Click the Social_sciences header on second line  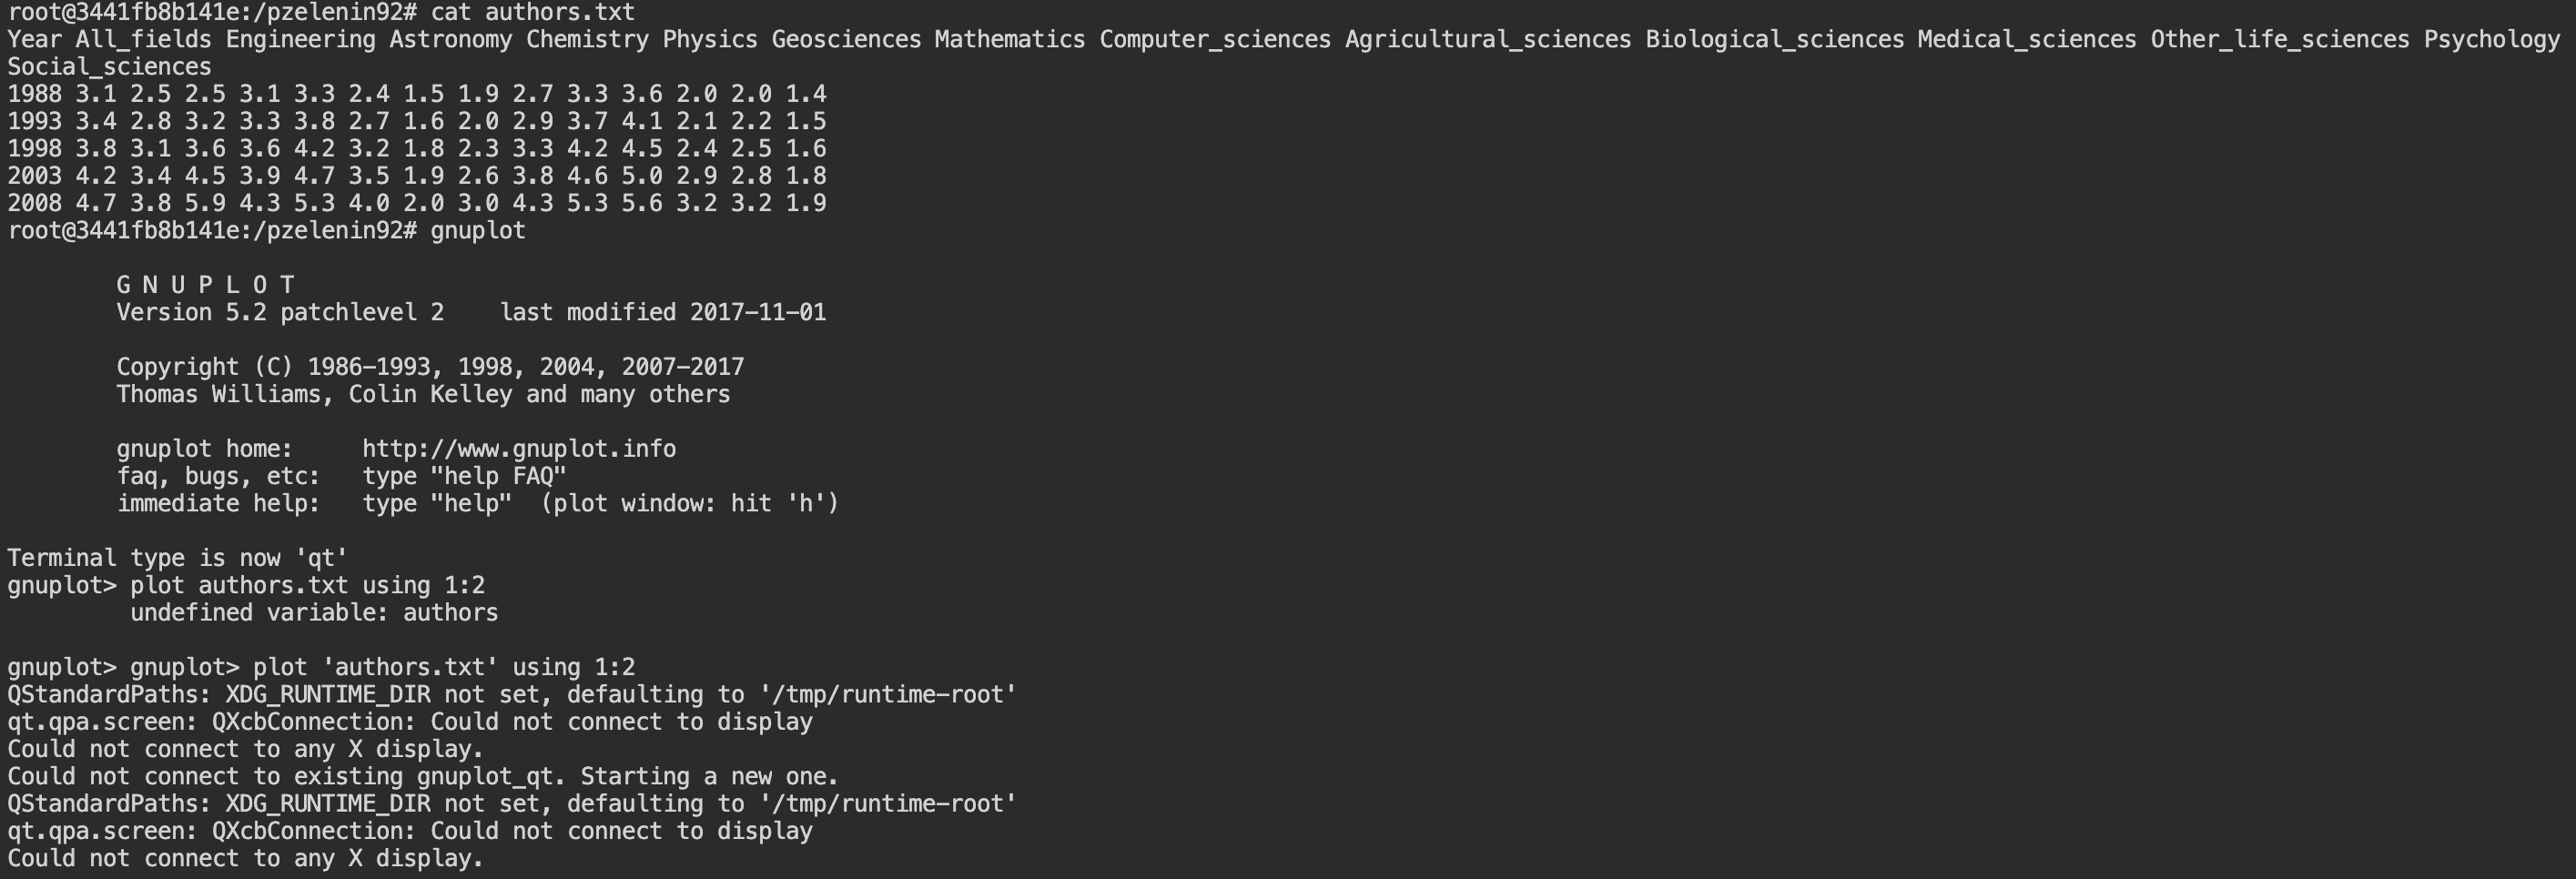pos(109,67)
